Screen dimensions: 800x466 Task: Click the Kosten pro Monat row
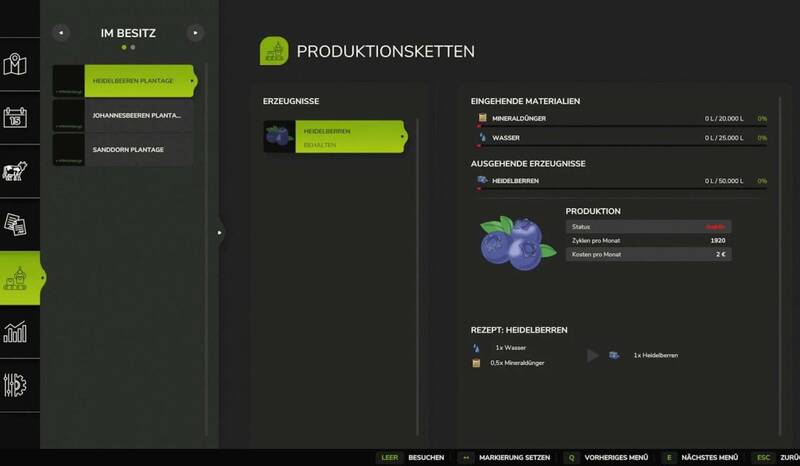pyautogui.click(x=648, y=254)
